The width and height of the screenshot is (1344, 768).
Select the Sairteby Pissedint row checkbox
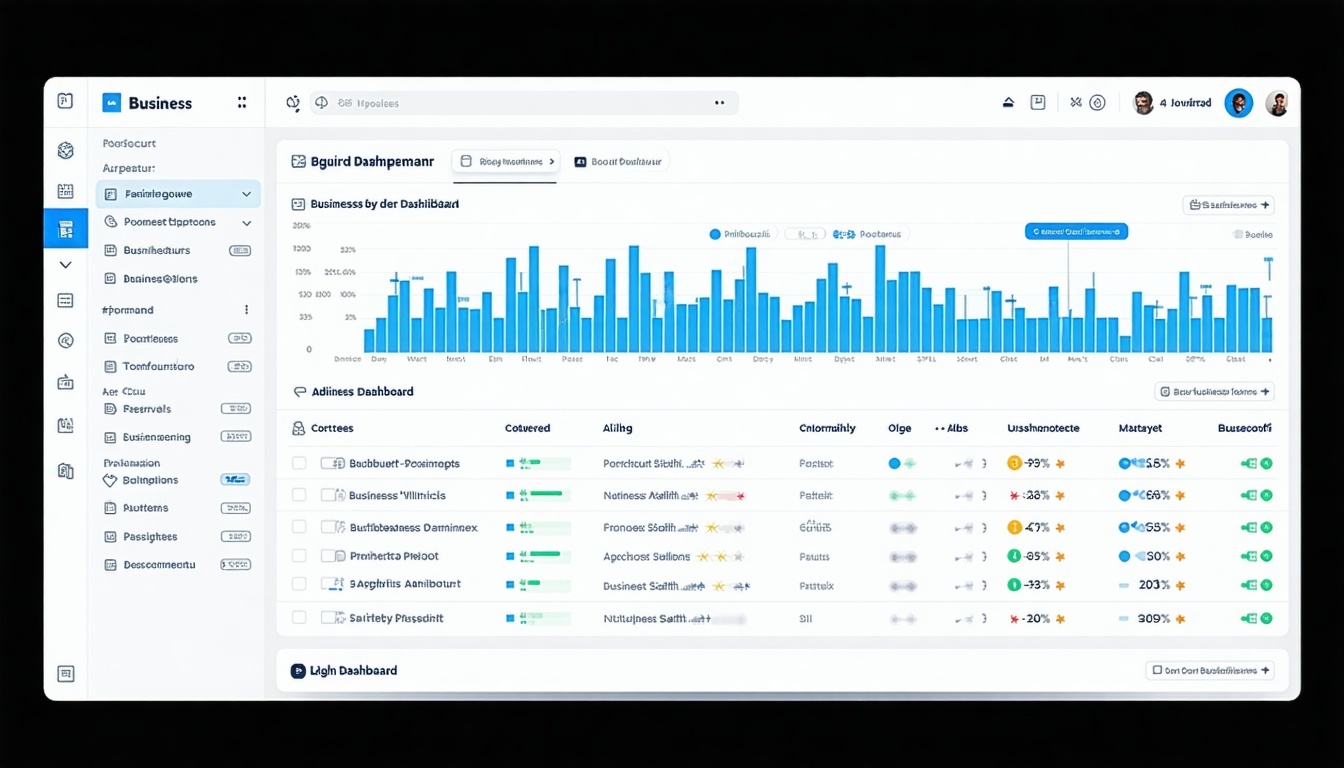coord(299,618)
